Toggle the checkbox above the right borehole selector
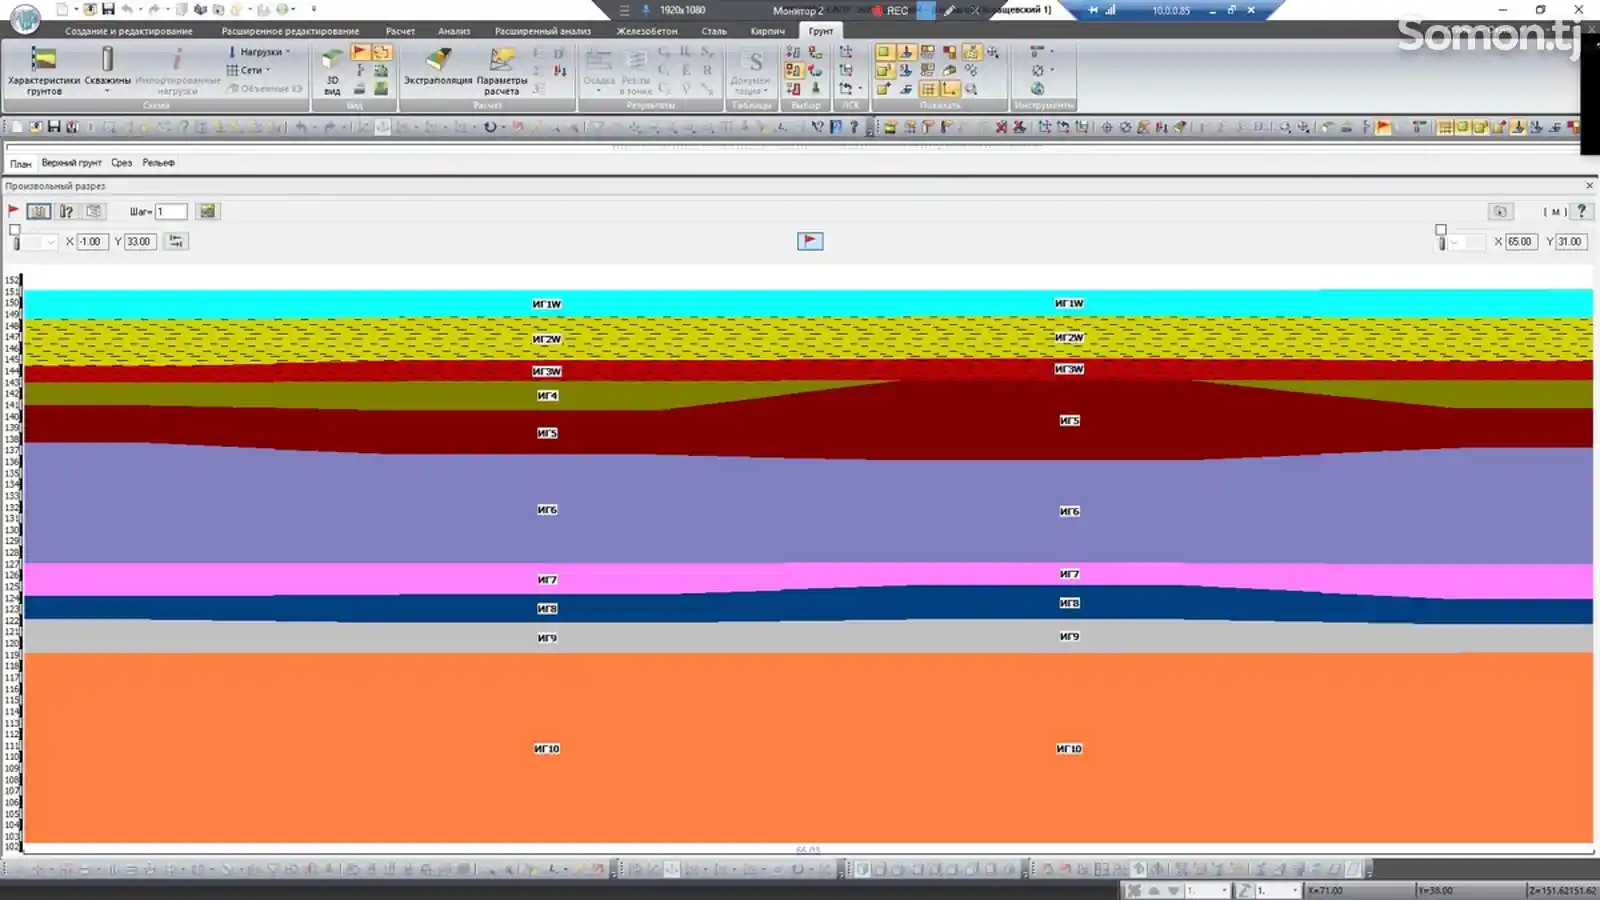This screenshot has height=900, width=1600. (x=1441, y=230)
